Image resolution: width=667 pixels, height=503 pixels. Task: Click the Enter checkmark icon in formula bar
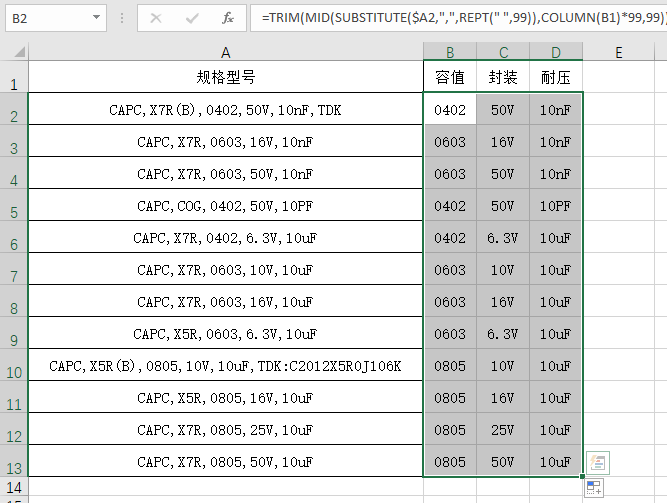point(191,18)
